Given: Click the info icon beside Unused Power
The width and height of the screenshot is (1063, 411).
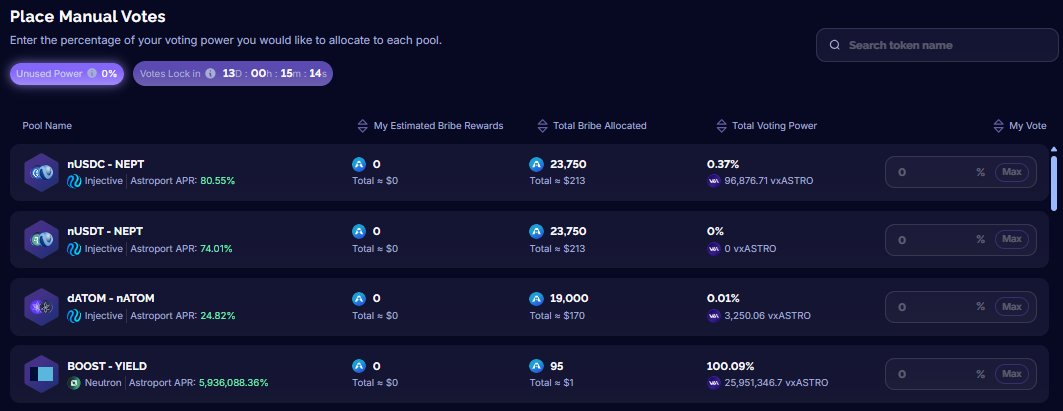Looking at the screenshot, I should pyautogui.click(x=92, y=74).
